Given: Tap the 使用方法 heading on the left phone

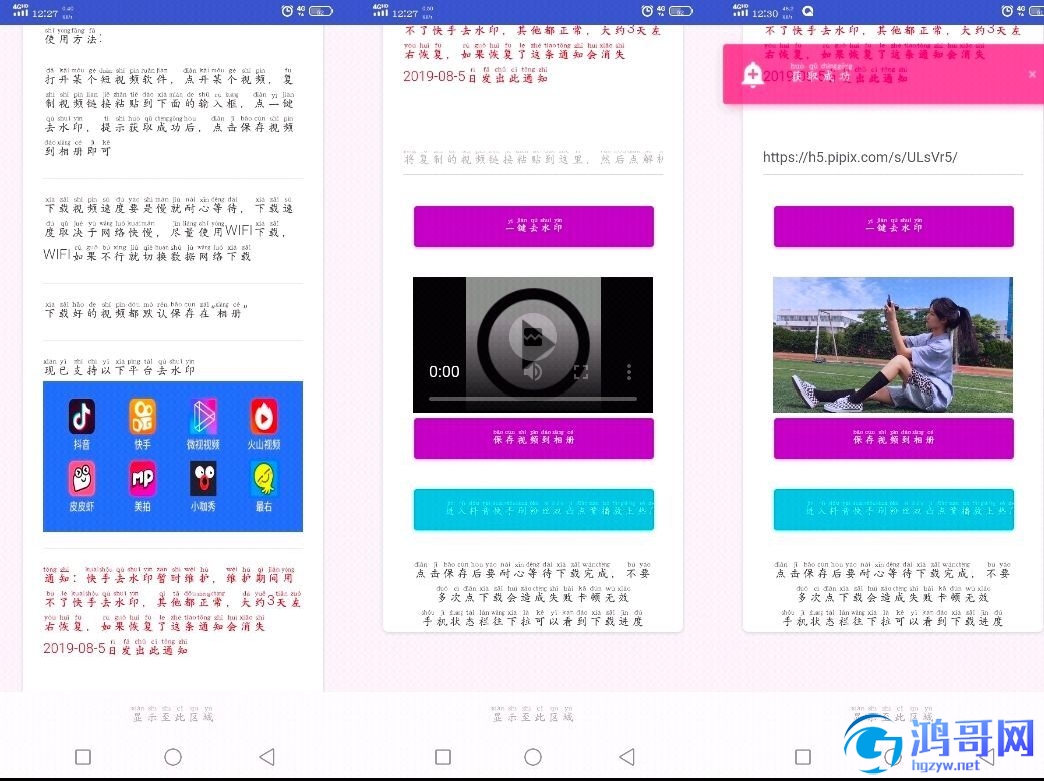Looking at the screenshot, I should coord(71,36).
